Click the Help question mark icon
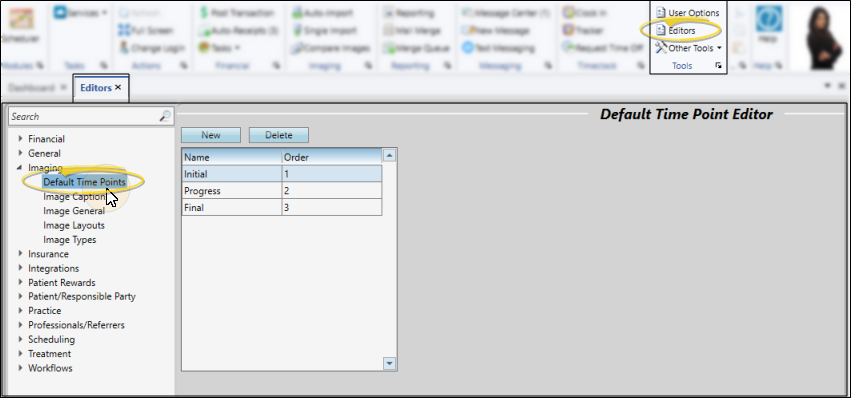The image size is (852, 399). 769,19
